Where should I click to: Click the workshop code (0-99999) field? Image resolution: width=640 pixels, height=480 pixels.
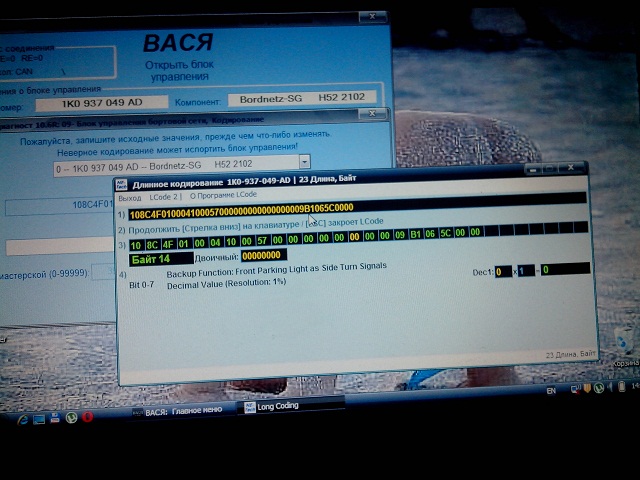point(103,271)
